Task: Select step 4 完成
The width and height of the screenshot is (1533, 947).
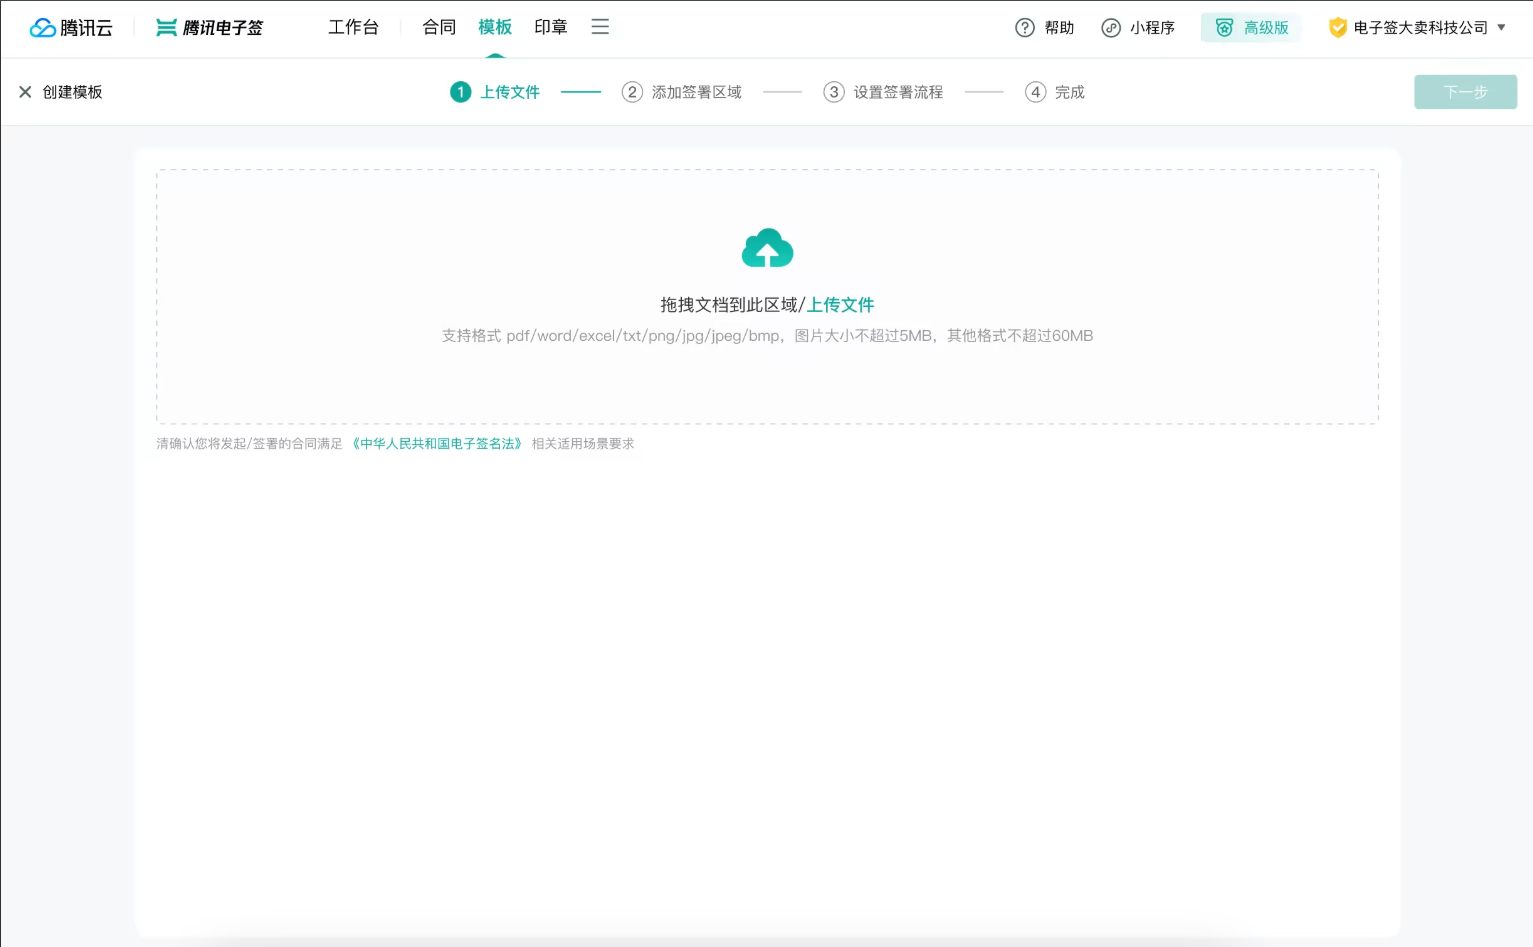Action: coord(1054,91)
